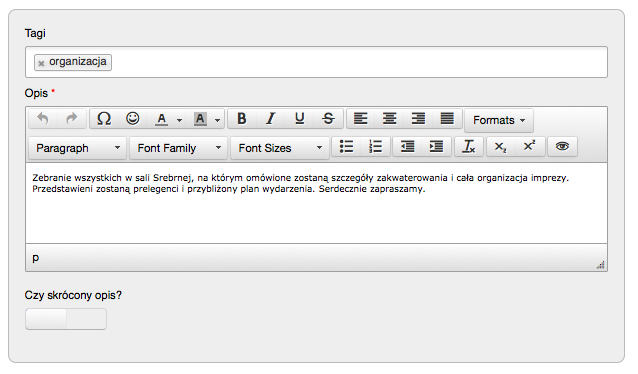Image resolution: width=638 pixels, height=374 pixels.
Task: Apply background color with highlighted A icon
Action: pyautogui.click(x=200, y=119)
